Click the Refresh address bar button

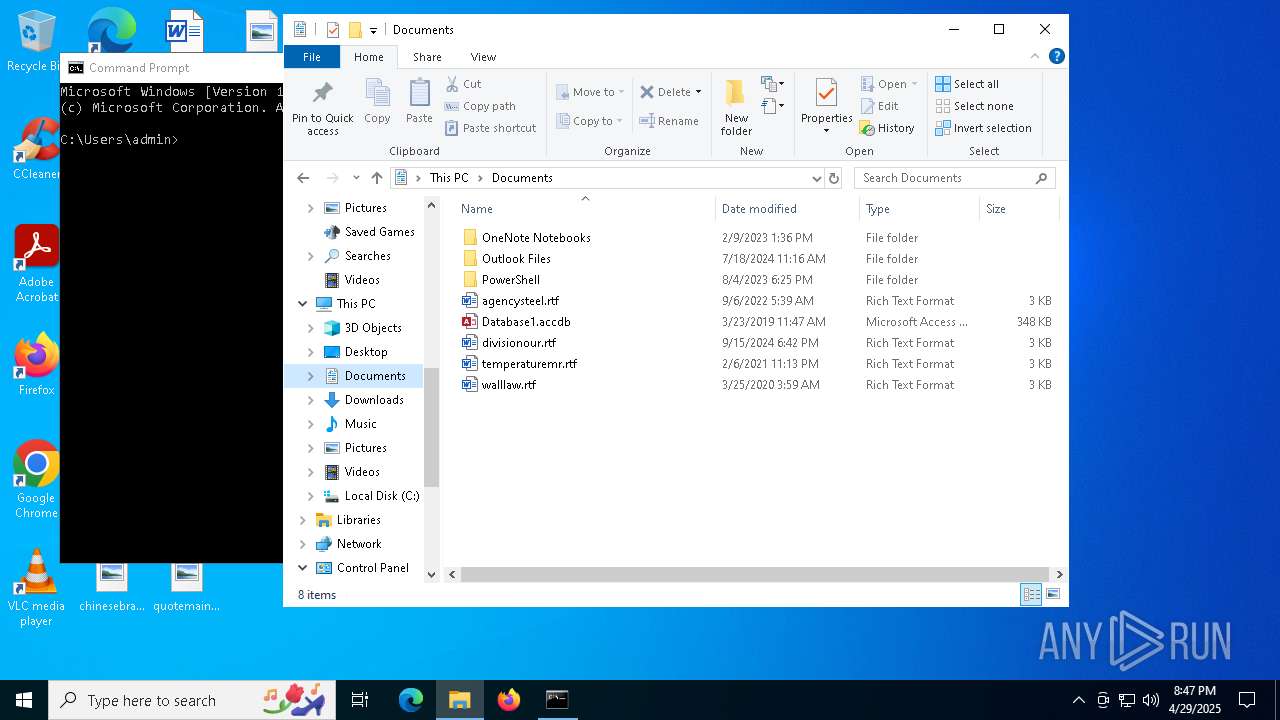(834, 178)
